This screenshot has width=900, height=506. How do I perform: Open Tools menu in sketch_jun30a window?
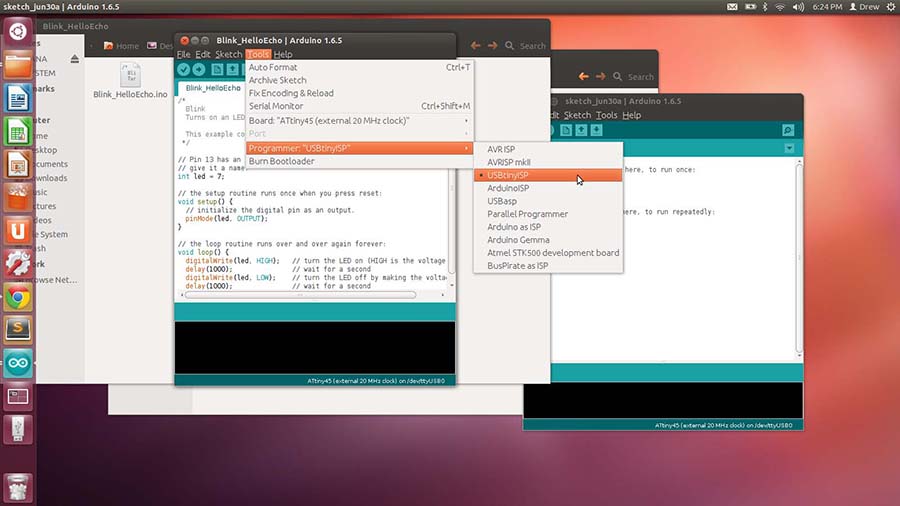[606, 115]
